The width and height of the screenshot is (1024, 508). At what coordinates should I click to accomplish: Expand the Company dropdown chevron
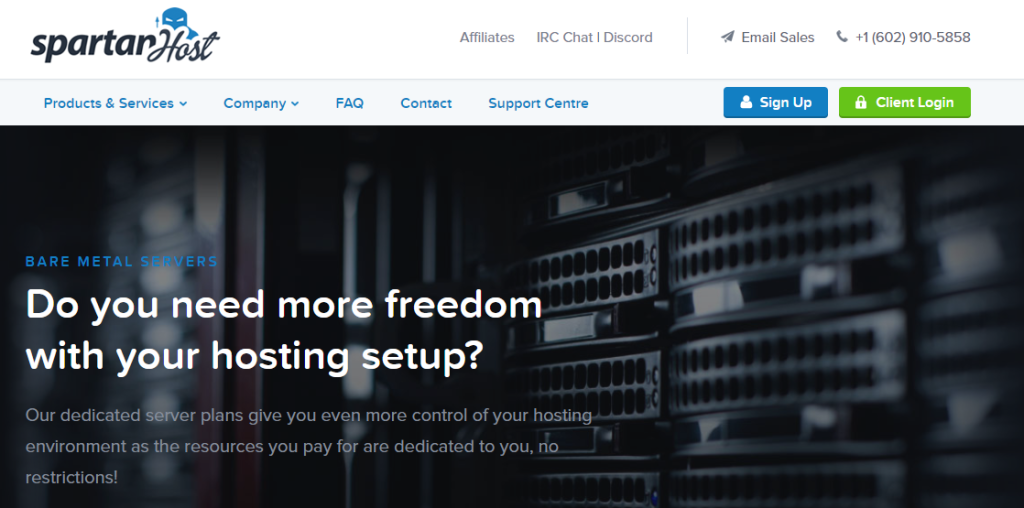[x=295, y=104]
